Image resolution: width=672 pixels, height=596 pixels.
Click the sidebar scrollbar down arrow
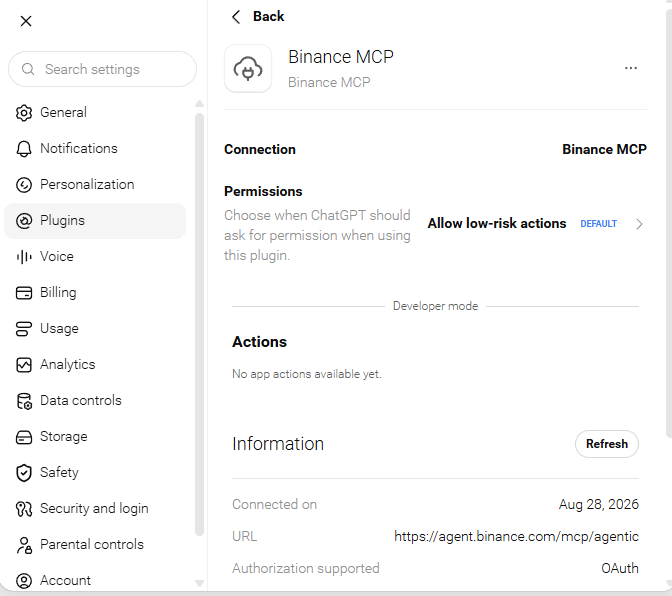[199, 583]
